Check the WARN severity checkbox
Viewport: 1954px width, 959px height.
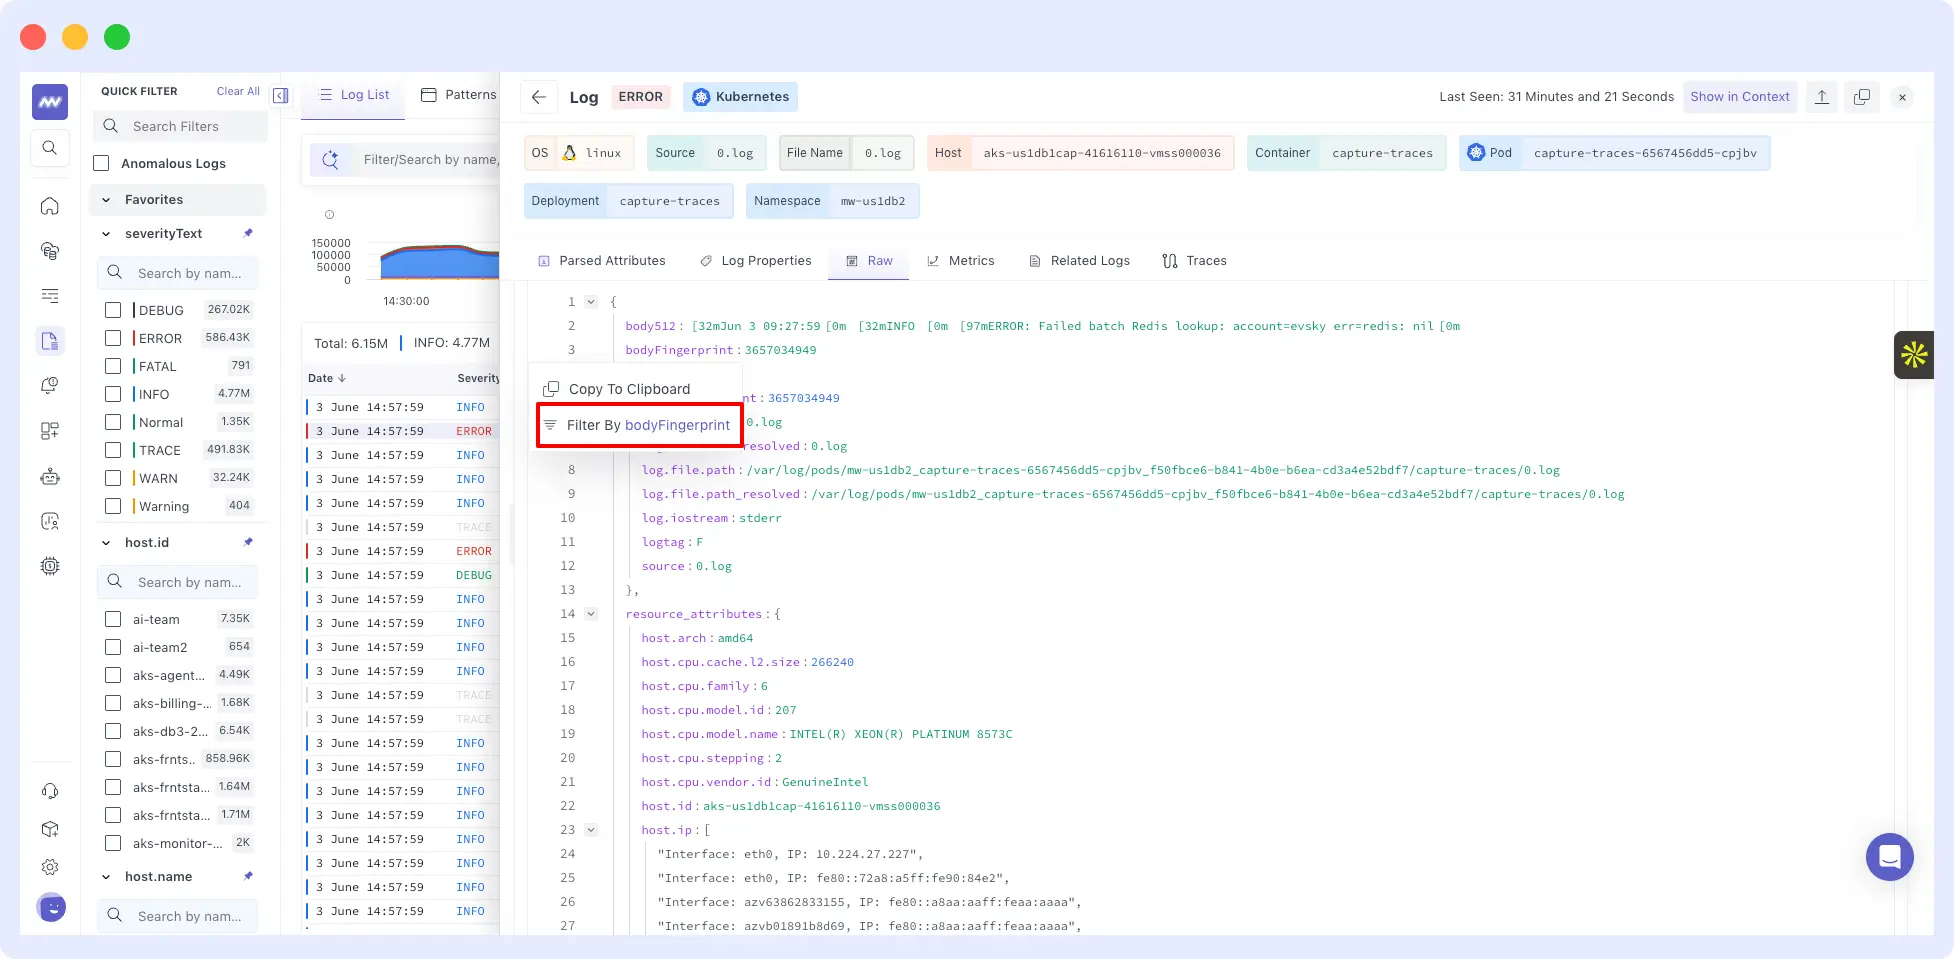113,478
